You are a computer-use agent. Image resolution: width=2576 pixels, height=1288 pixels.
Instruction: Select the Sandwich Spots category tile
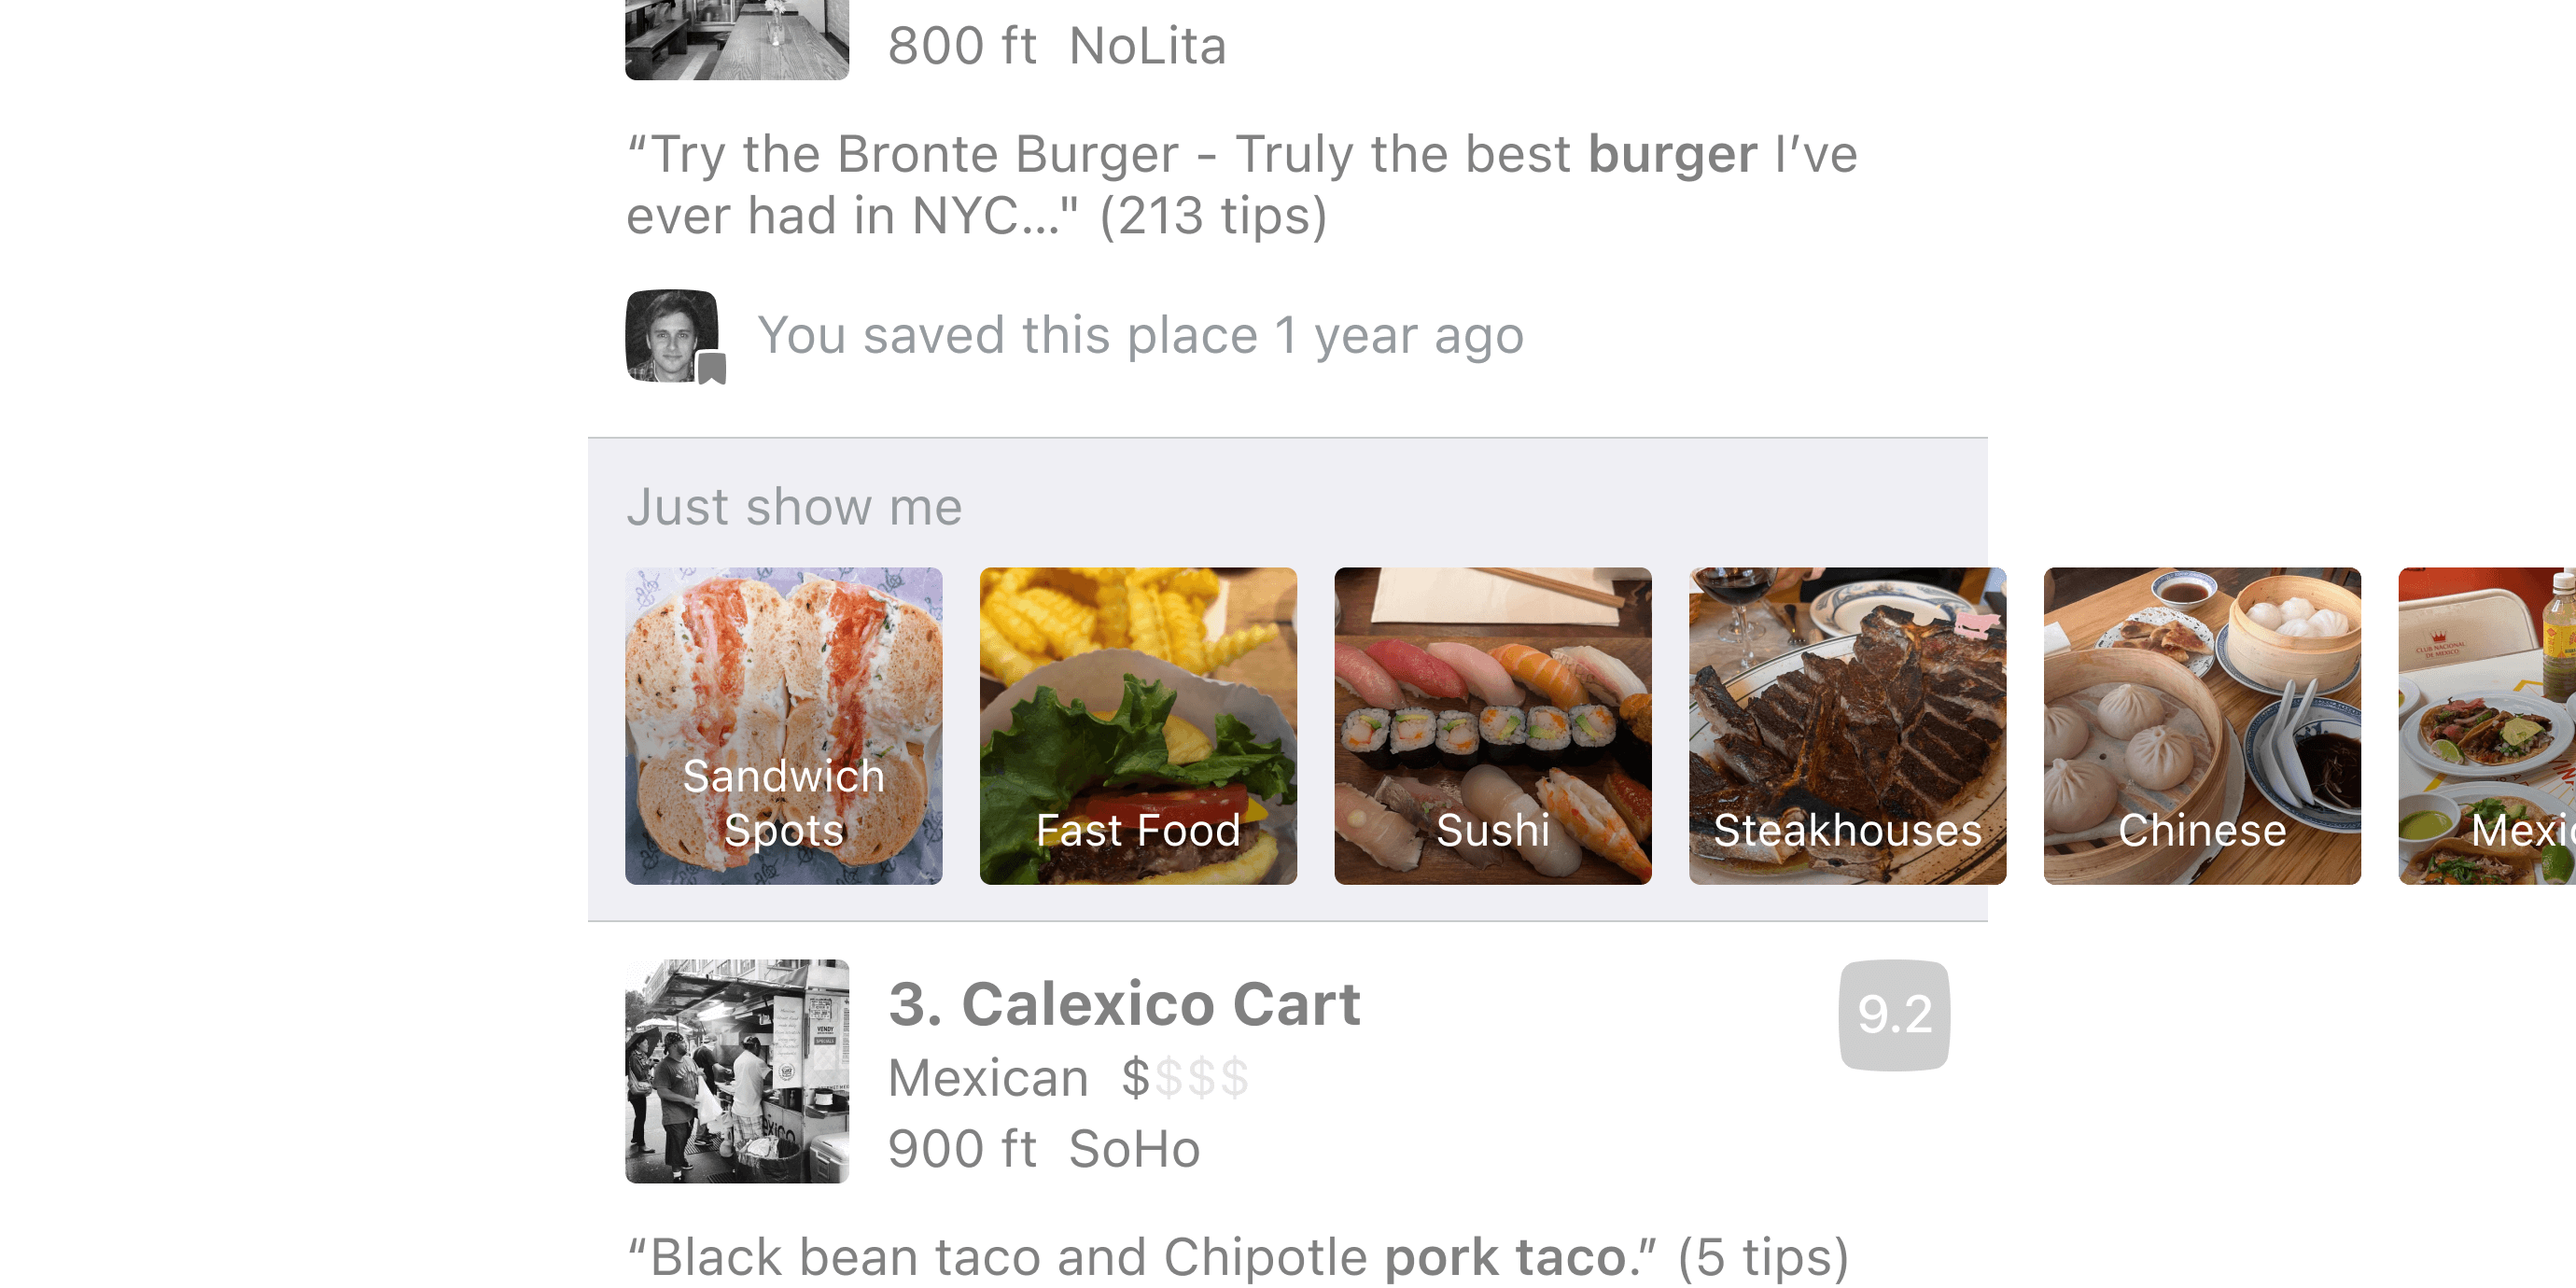coord(783,726)
